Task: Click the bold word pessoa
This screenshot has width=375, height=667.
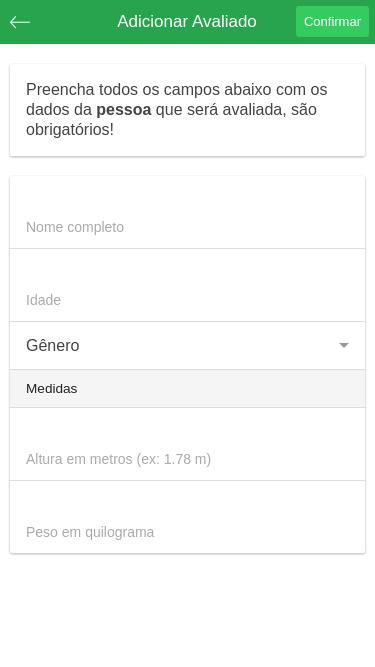Action: click(x=124, y=110)
